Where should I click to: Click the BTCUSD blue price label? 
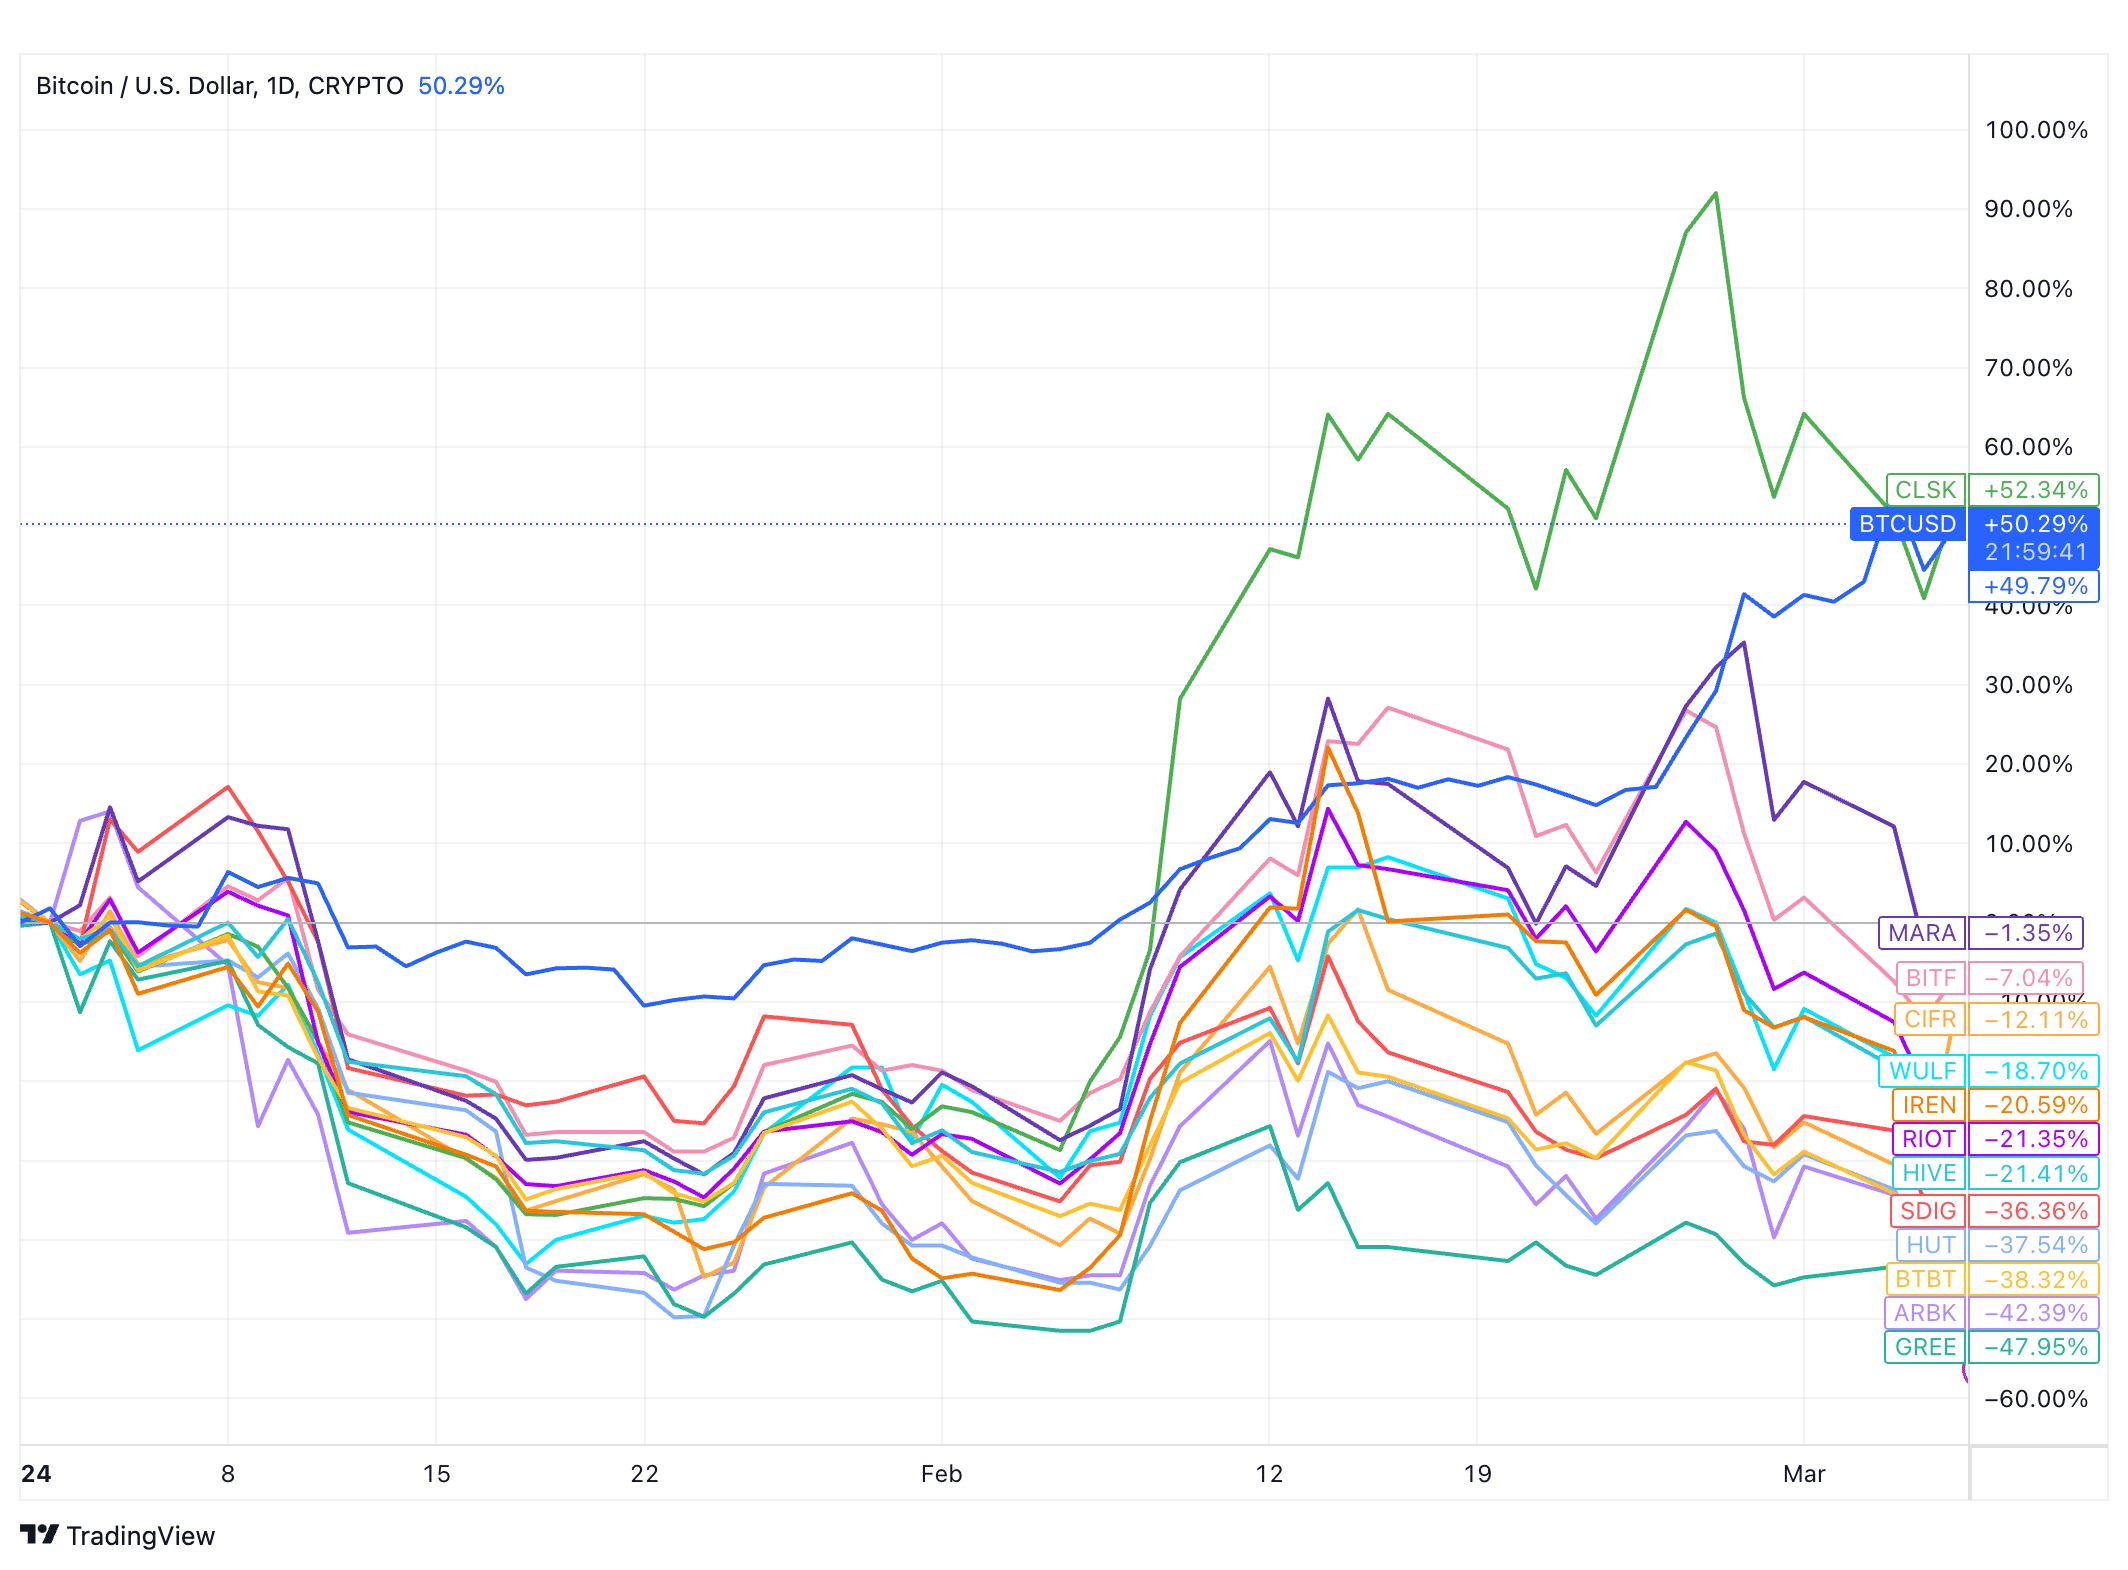(1907, 524)
